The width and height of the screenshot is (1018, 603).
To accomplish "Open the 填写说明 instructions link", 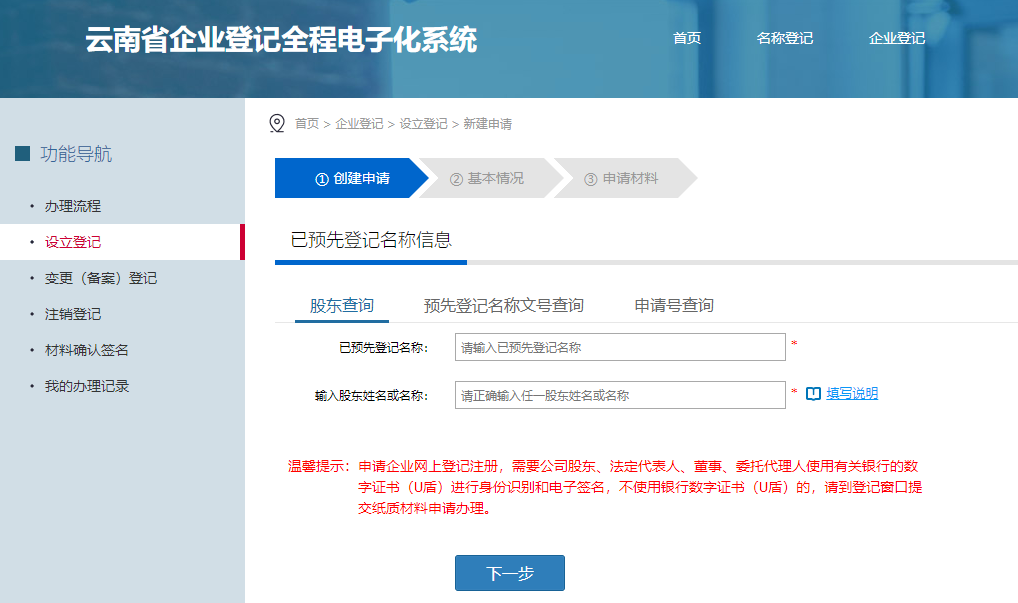I will click(851, 394).
